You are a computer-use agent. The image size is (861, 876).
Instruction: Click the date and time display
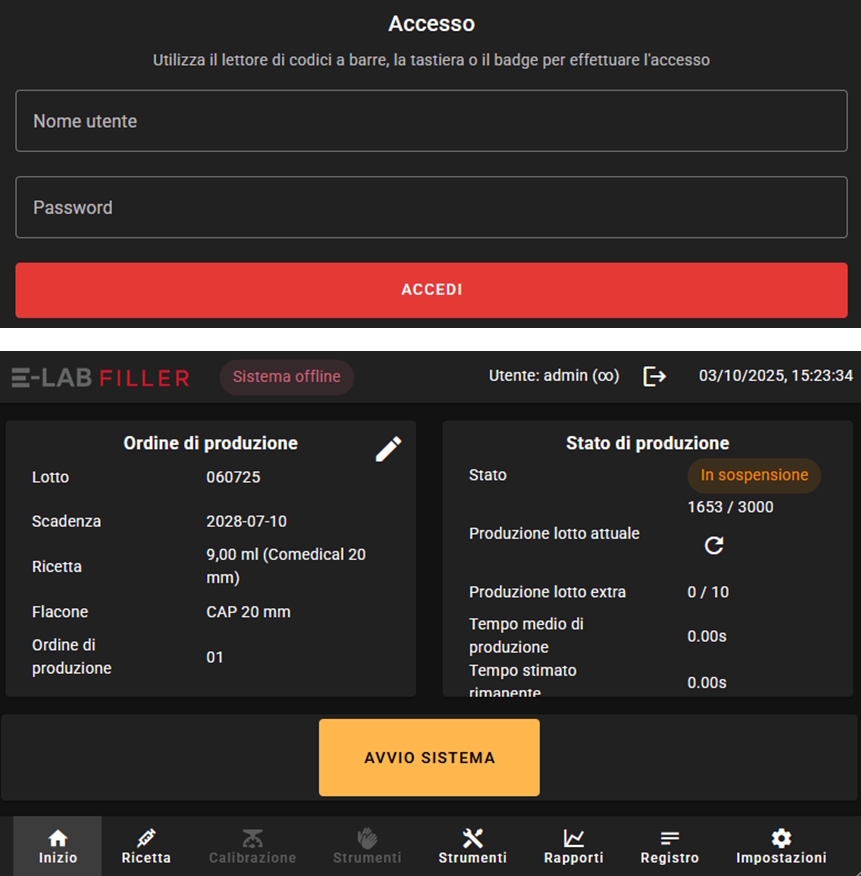click(775, 376)
